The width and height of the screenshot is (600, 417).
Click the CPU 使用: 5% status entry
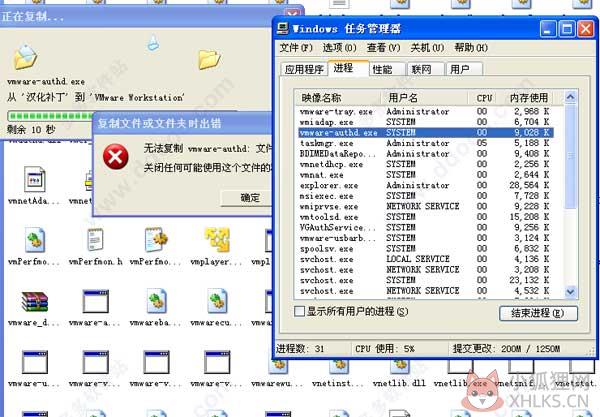pyautogui.click(x=385, y=349)
